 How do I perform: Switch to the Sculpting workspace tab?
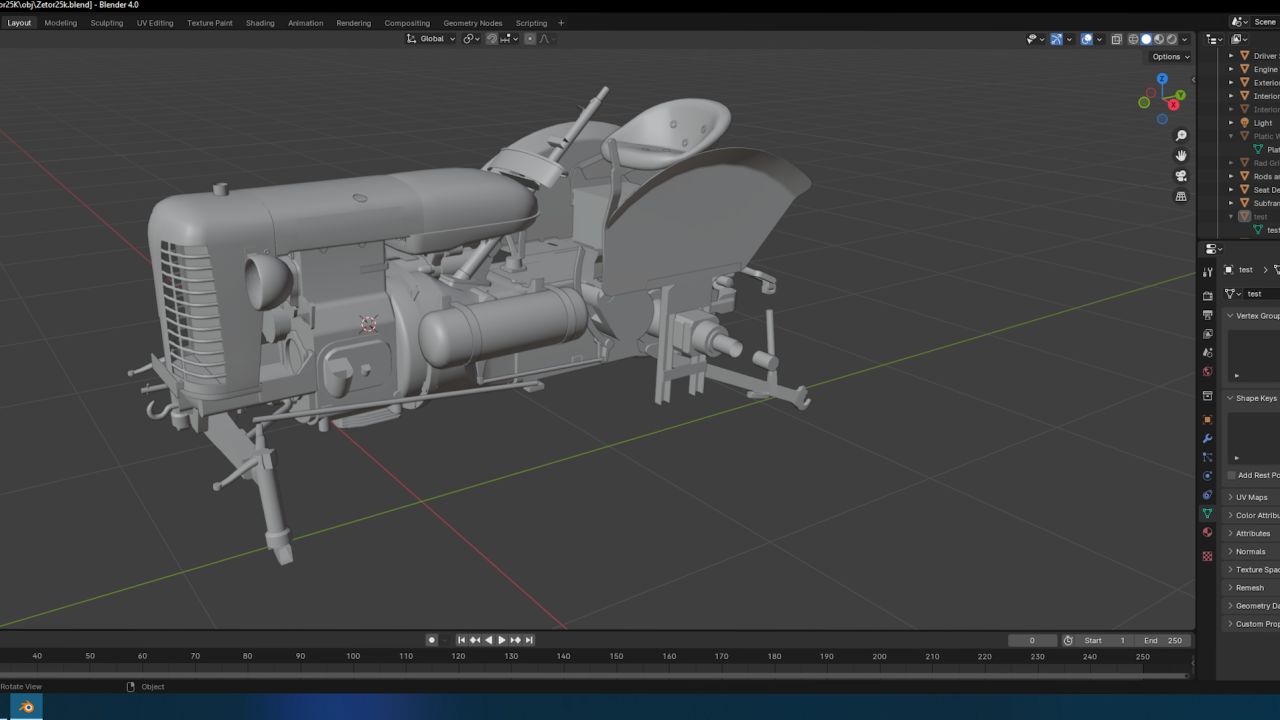click(107, 23)
